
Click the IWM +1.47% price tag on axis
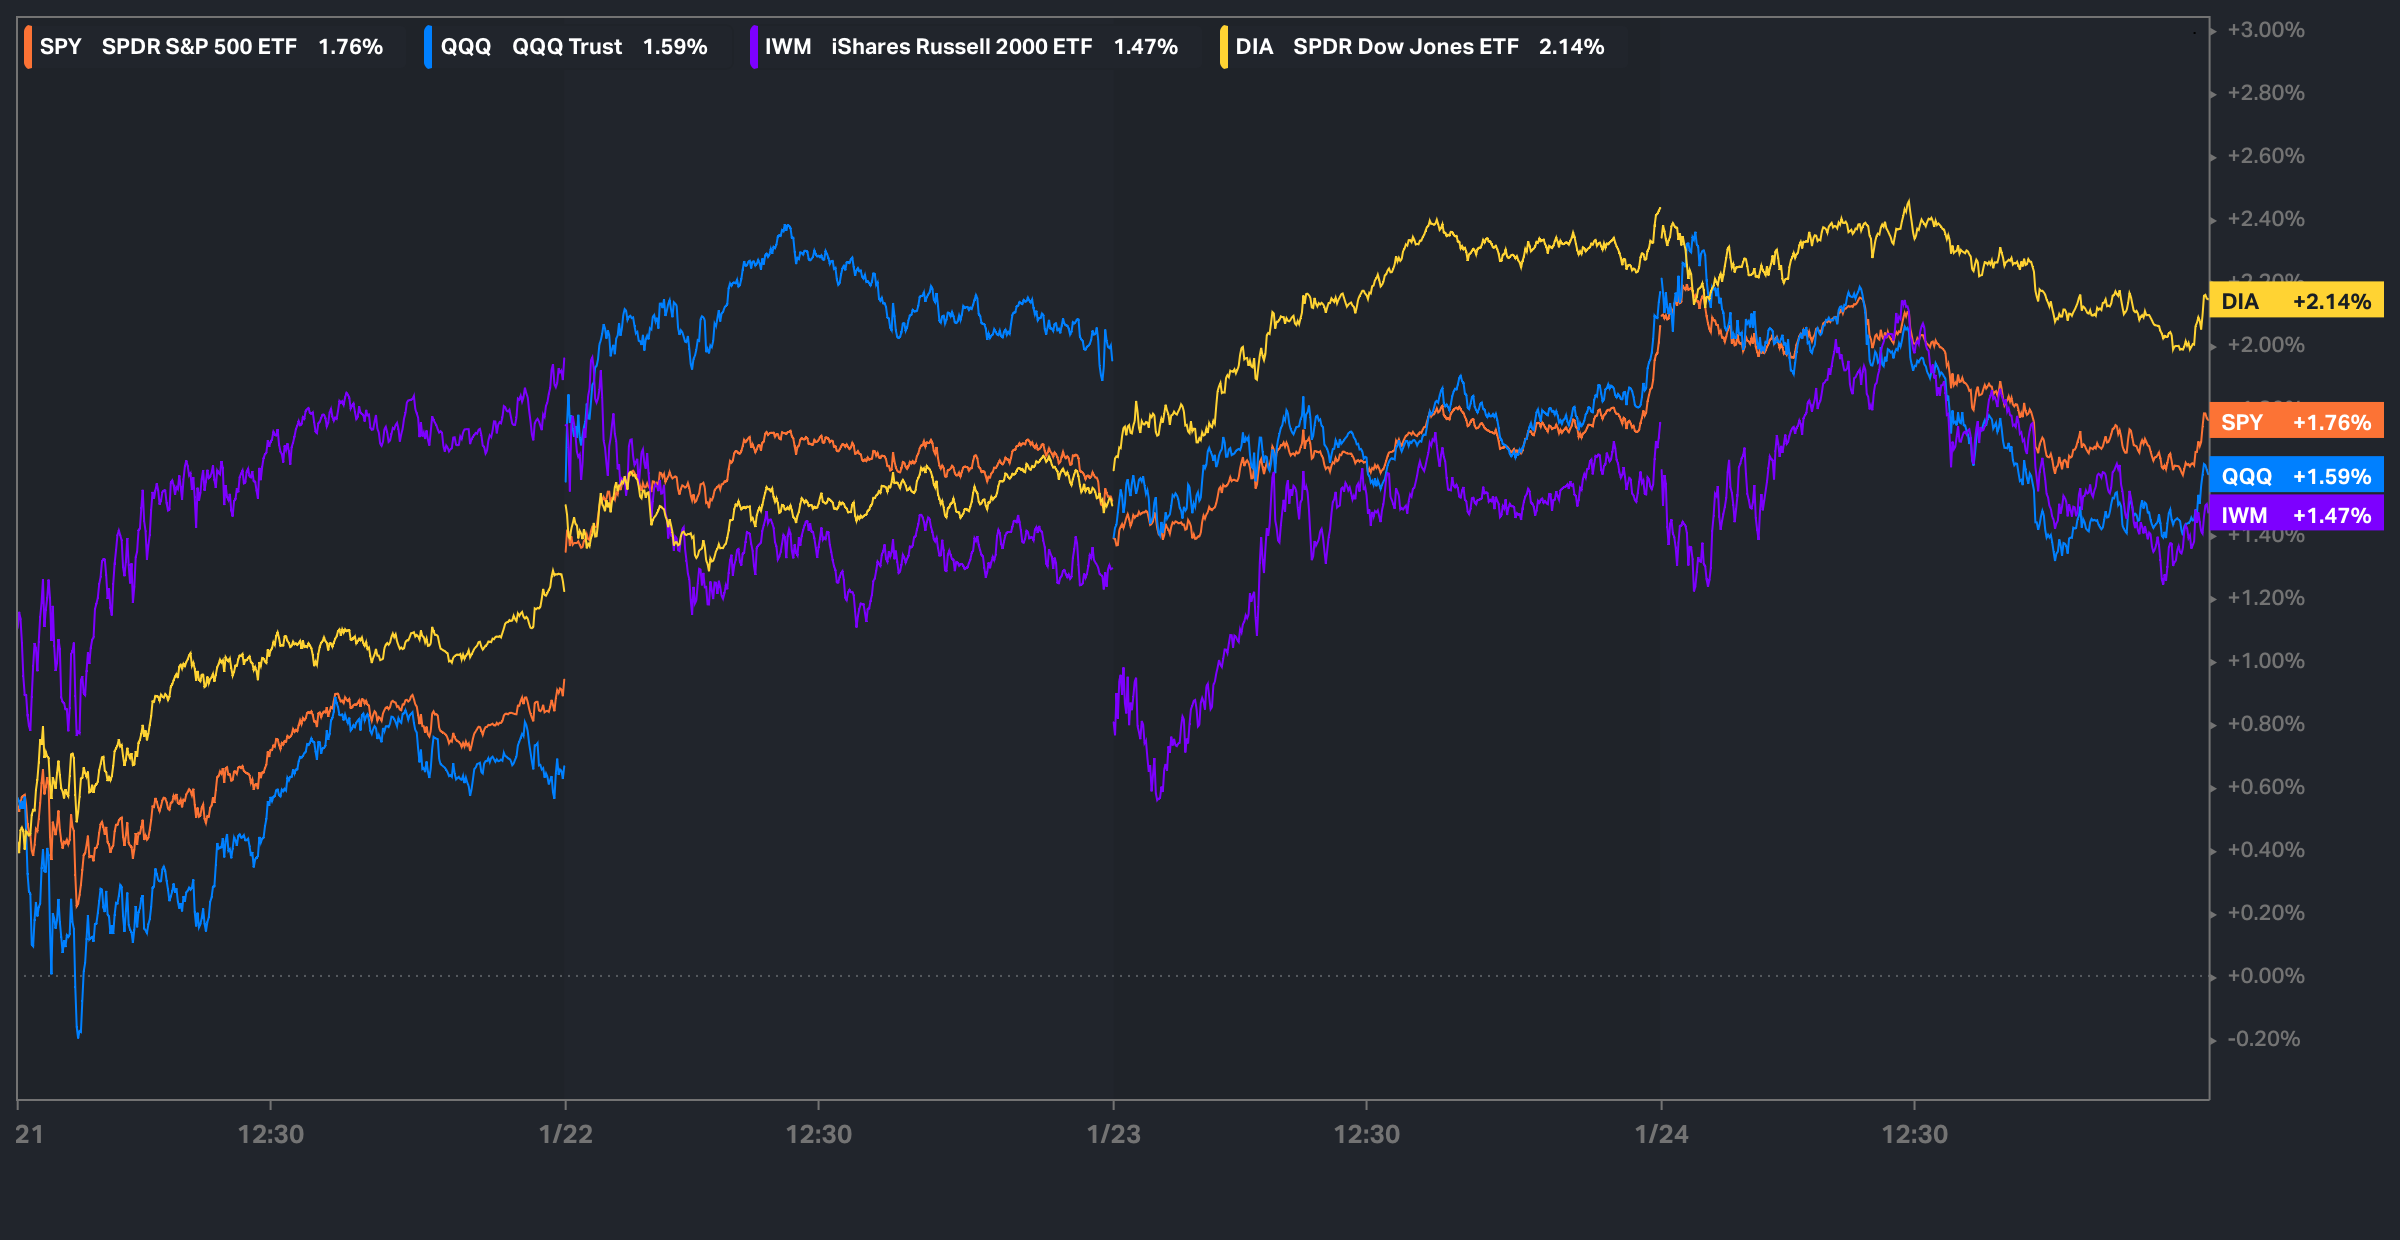(2296, 515)
